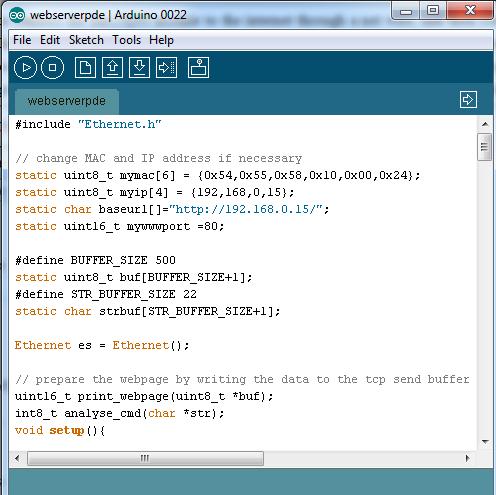Click the horizontal scrollbar left arrow
496x495 pixels.
click(x=17, y=458)
